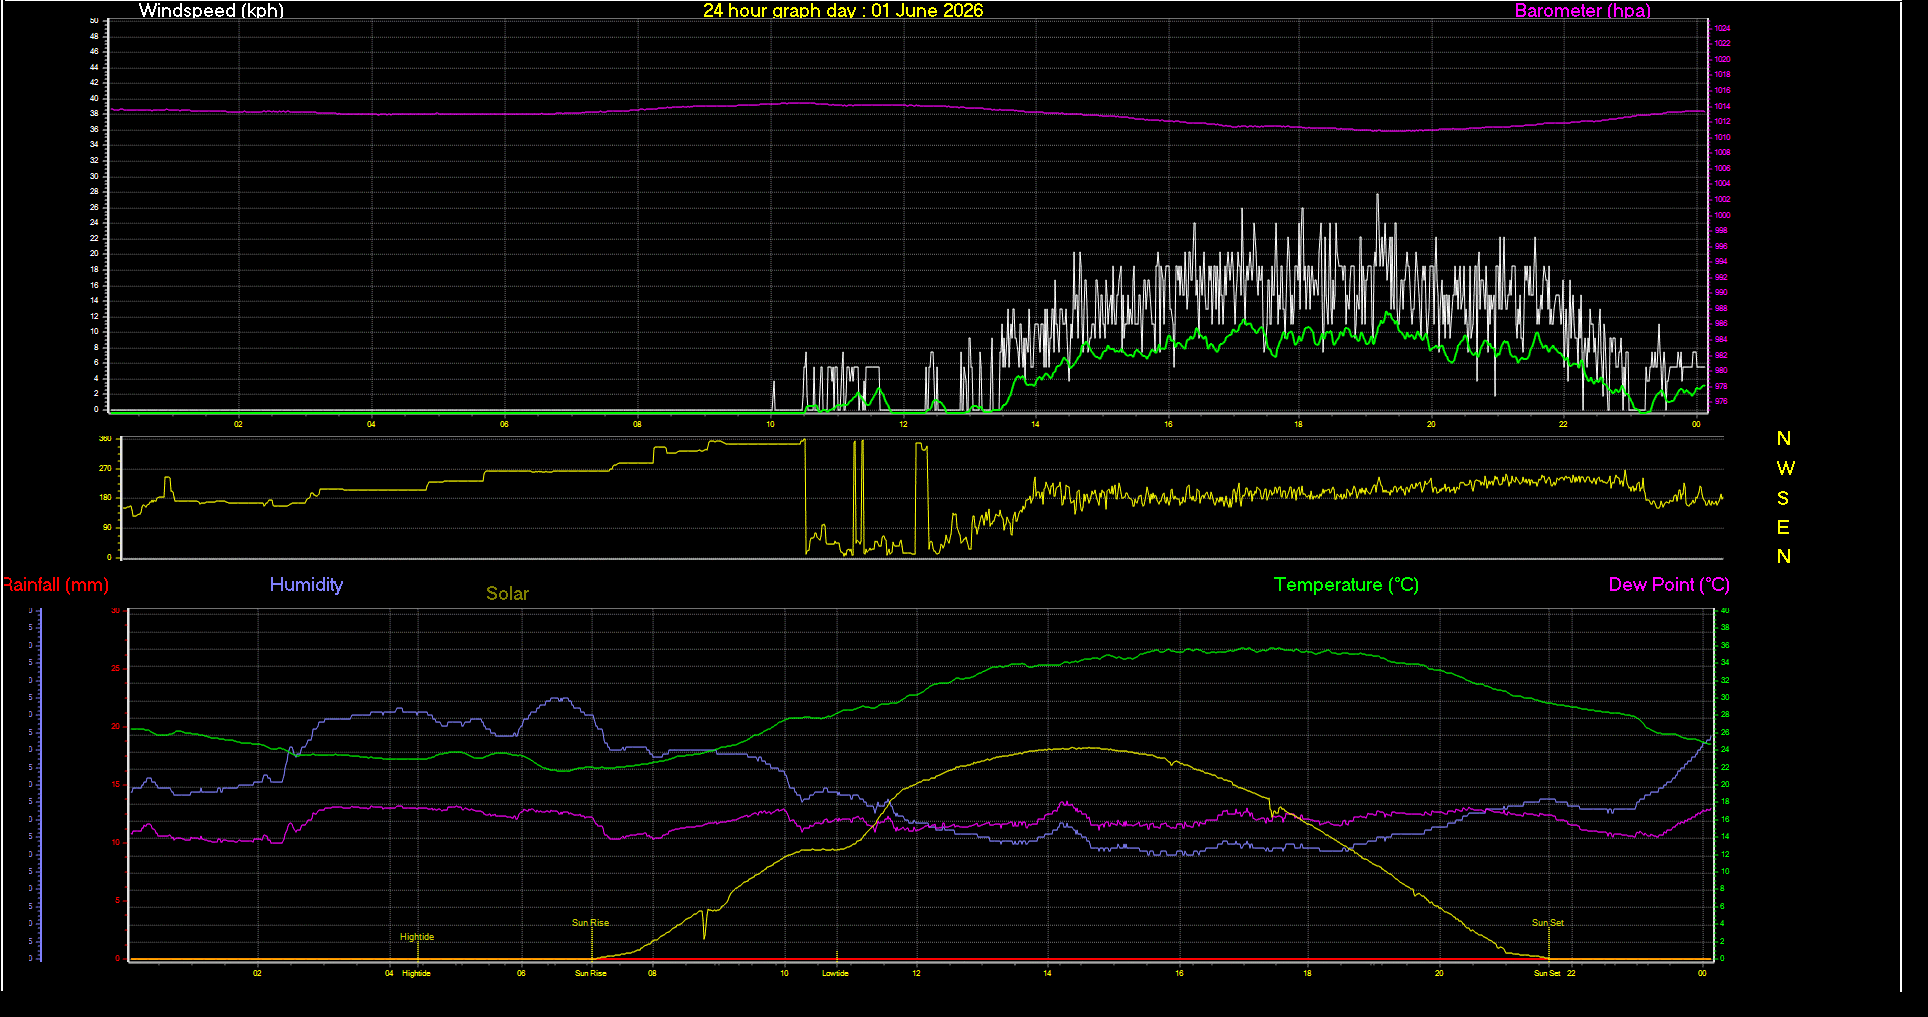This screenshot has width=1928, height=1017.
Task: Click 'Sun Set' on the lower graph time axis
Action: (x=1547, y=973)
